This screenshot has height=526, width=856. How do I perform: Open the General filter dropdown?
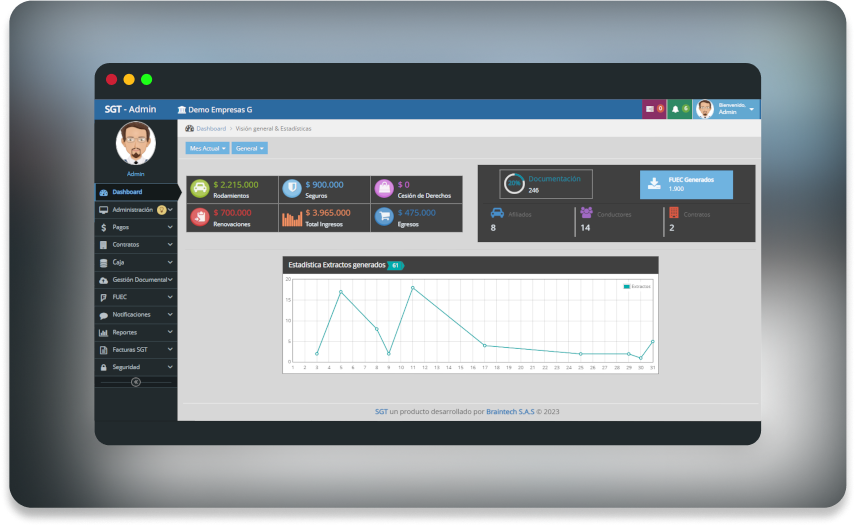click(250, 148)
